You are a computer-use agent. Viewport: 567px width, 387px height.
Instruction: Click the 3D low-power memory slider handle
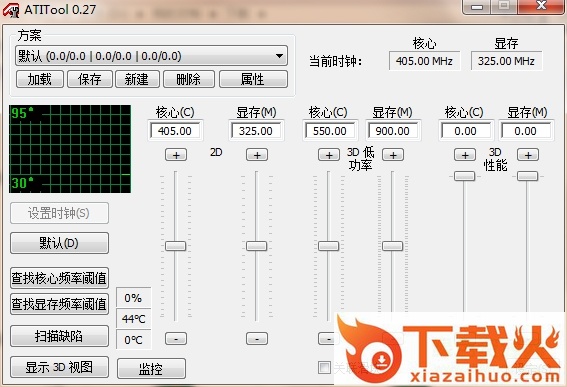pyautogui.click(x=392, y=246)
